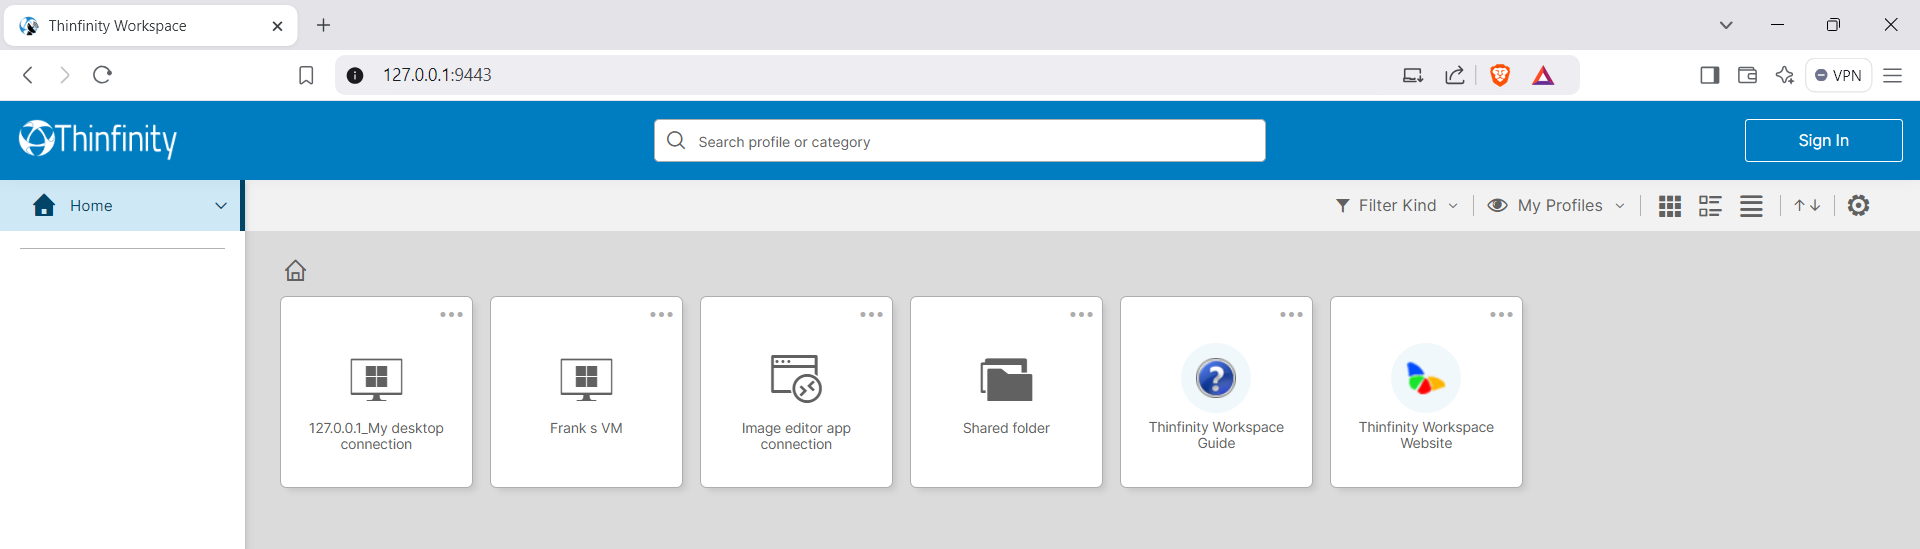This screenshot has width=1920, height=549.
Task: Open a new browser tab
Action: 323,25
